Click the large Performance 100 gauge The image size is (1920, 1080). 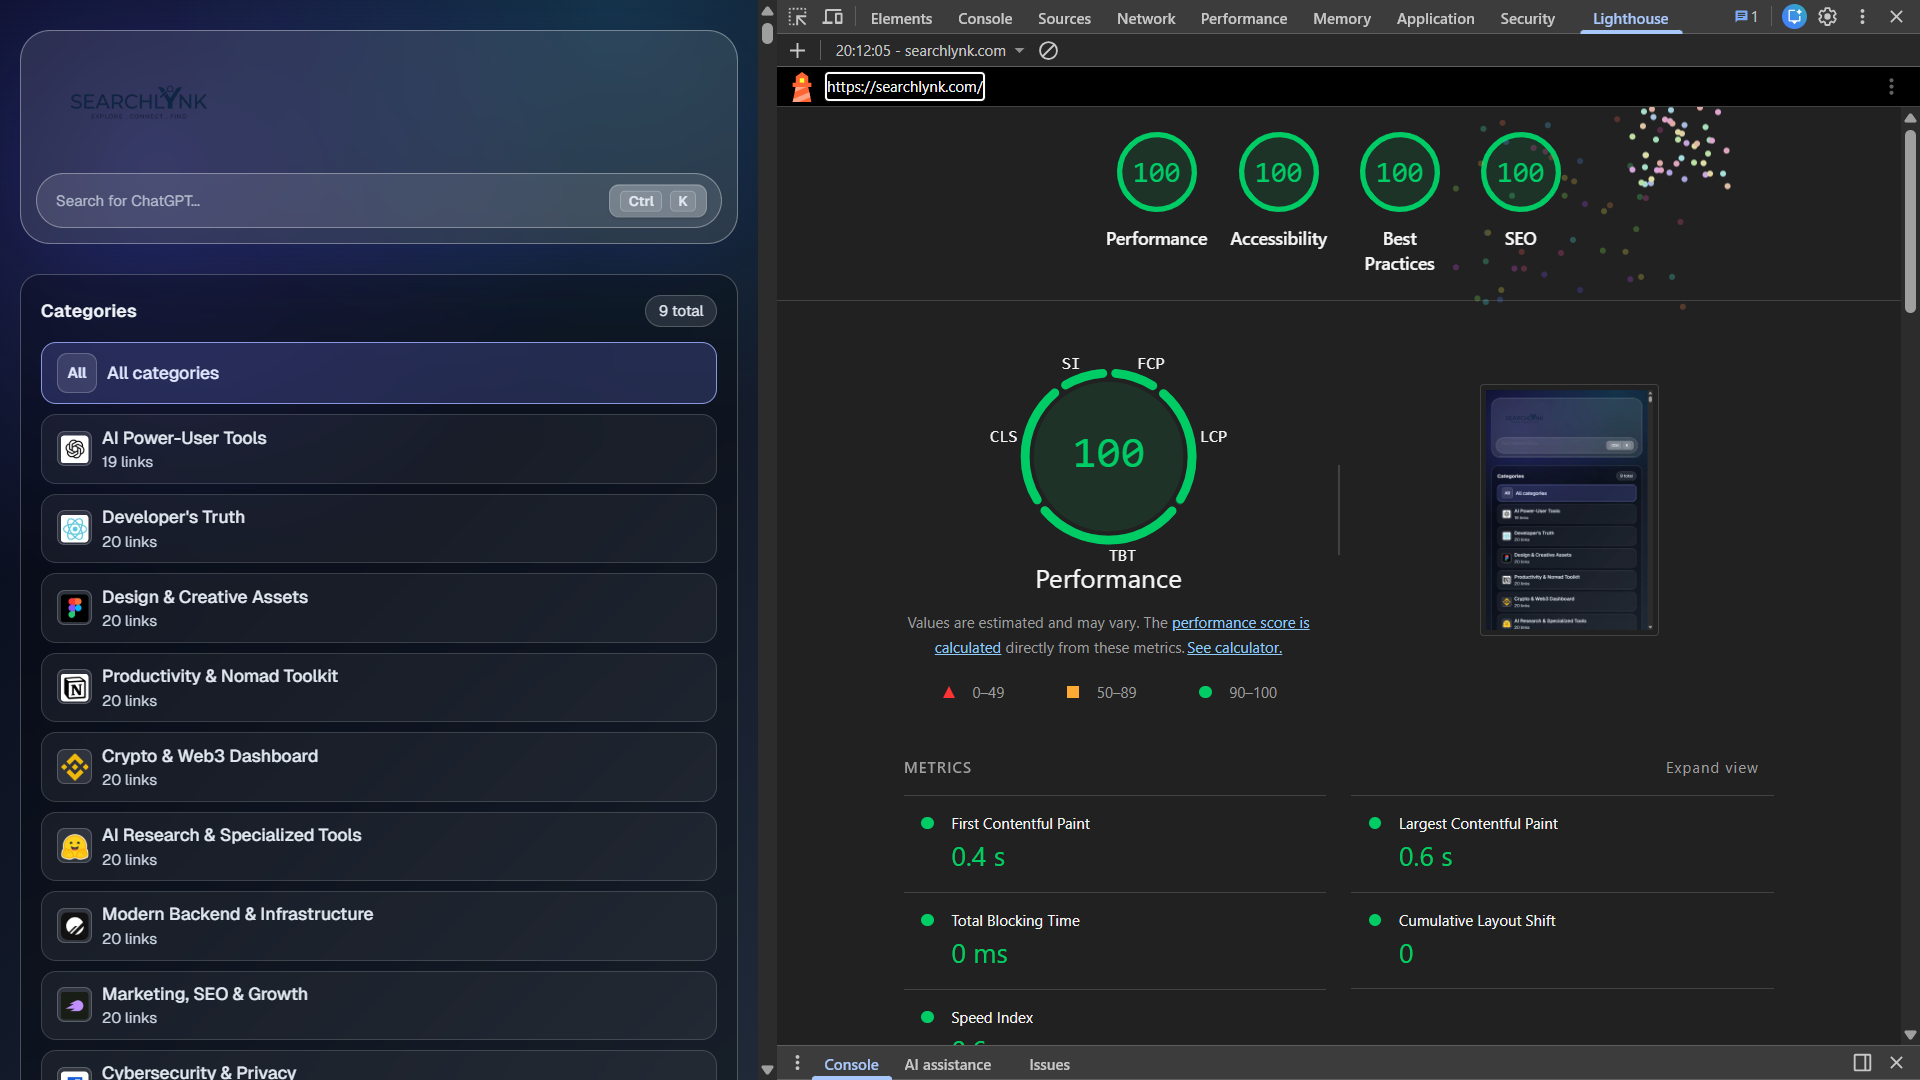(1108, 455)
